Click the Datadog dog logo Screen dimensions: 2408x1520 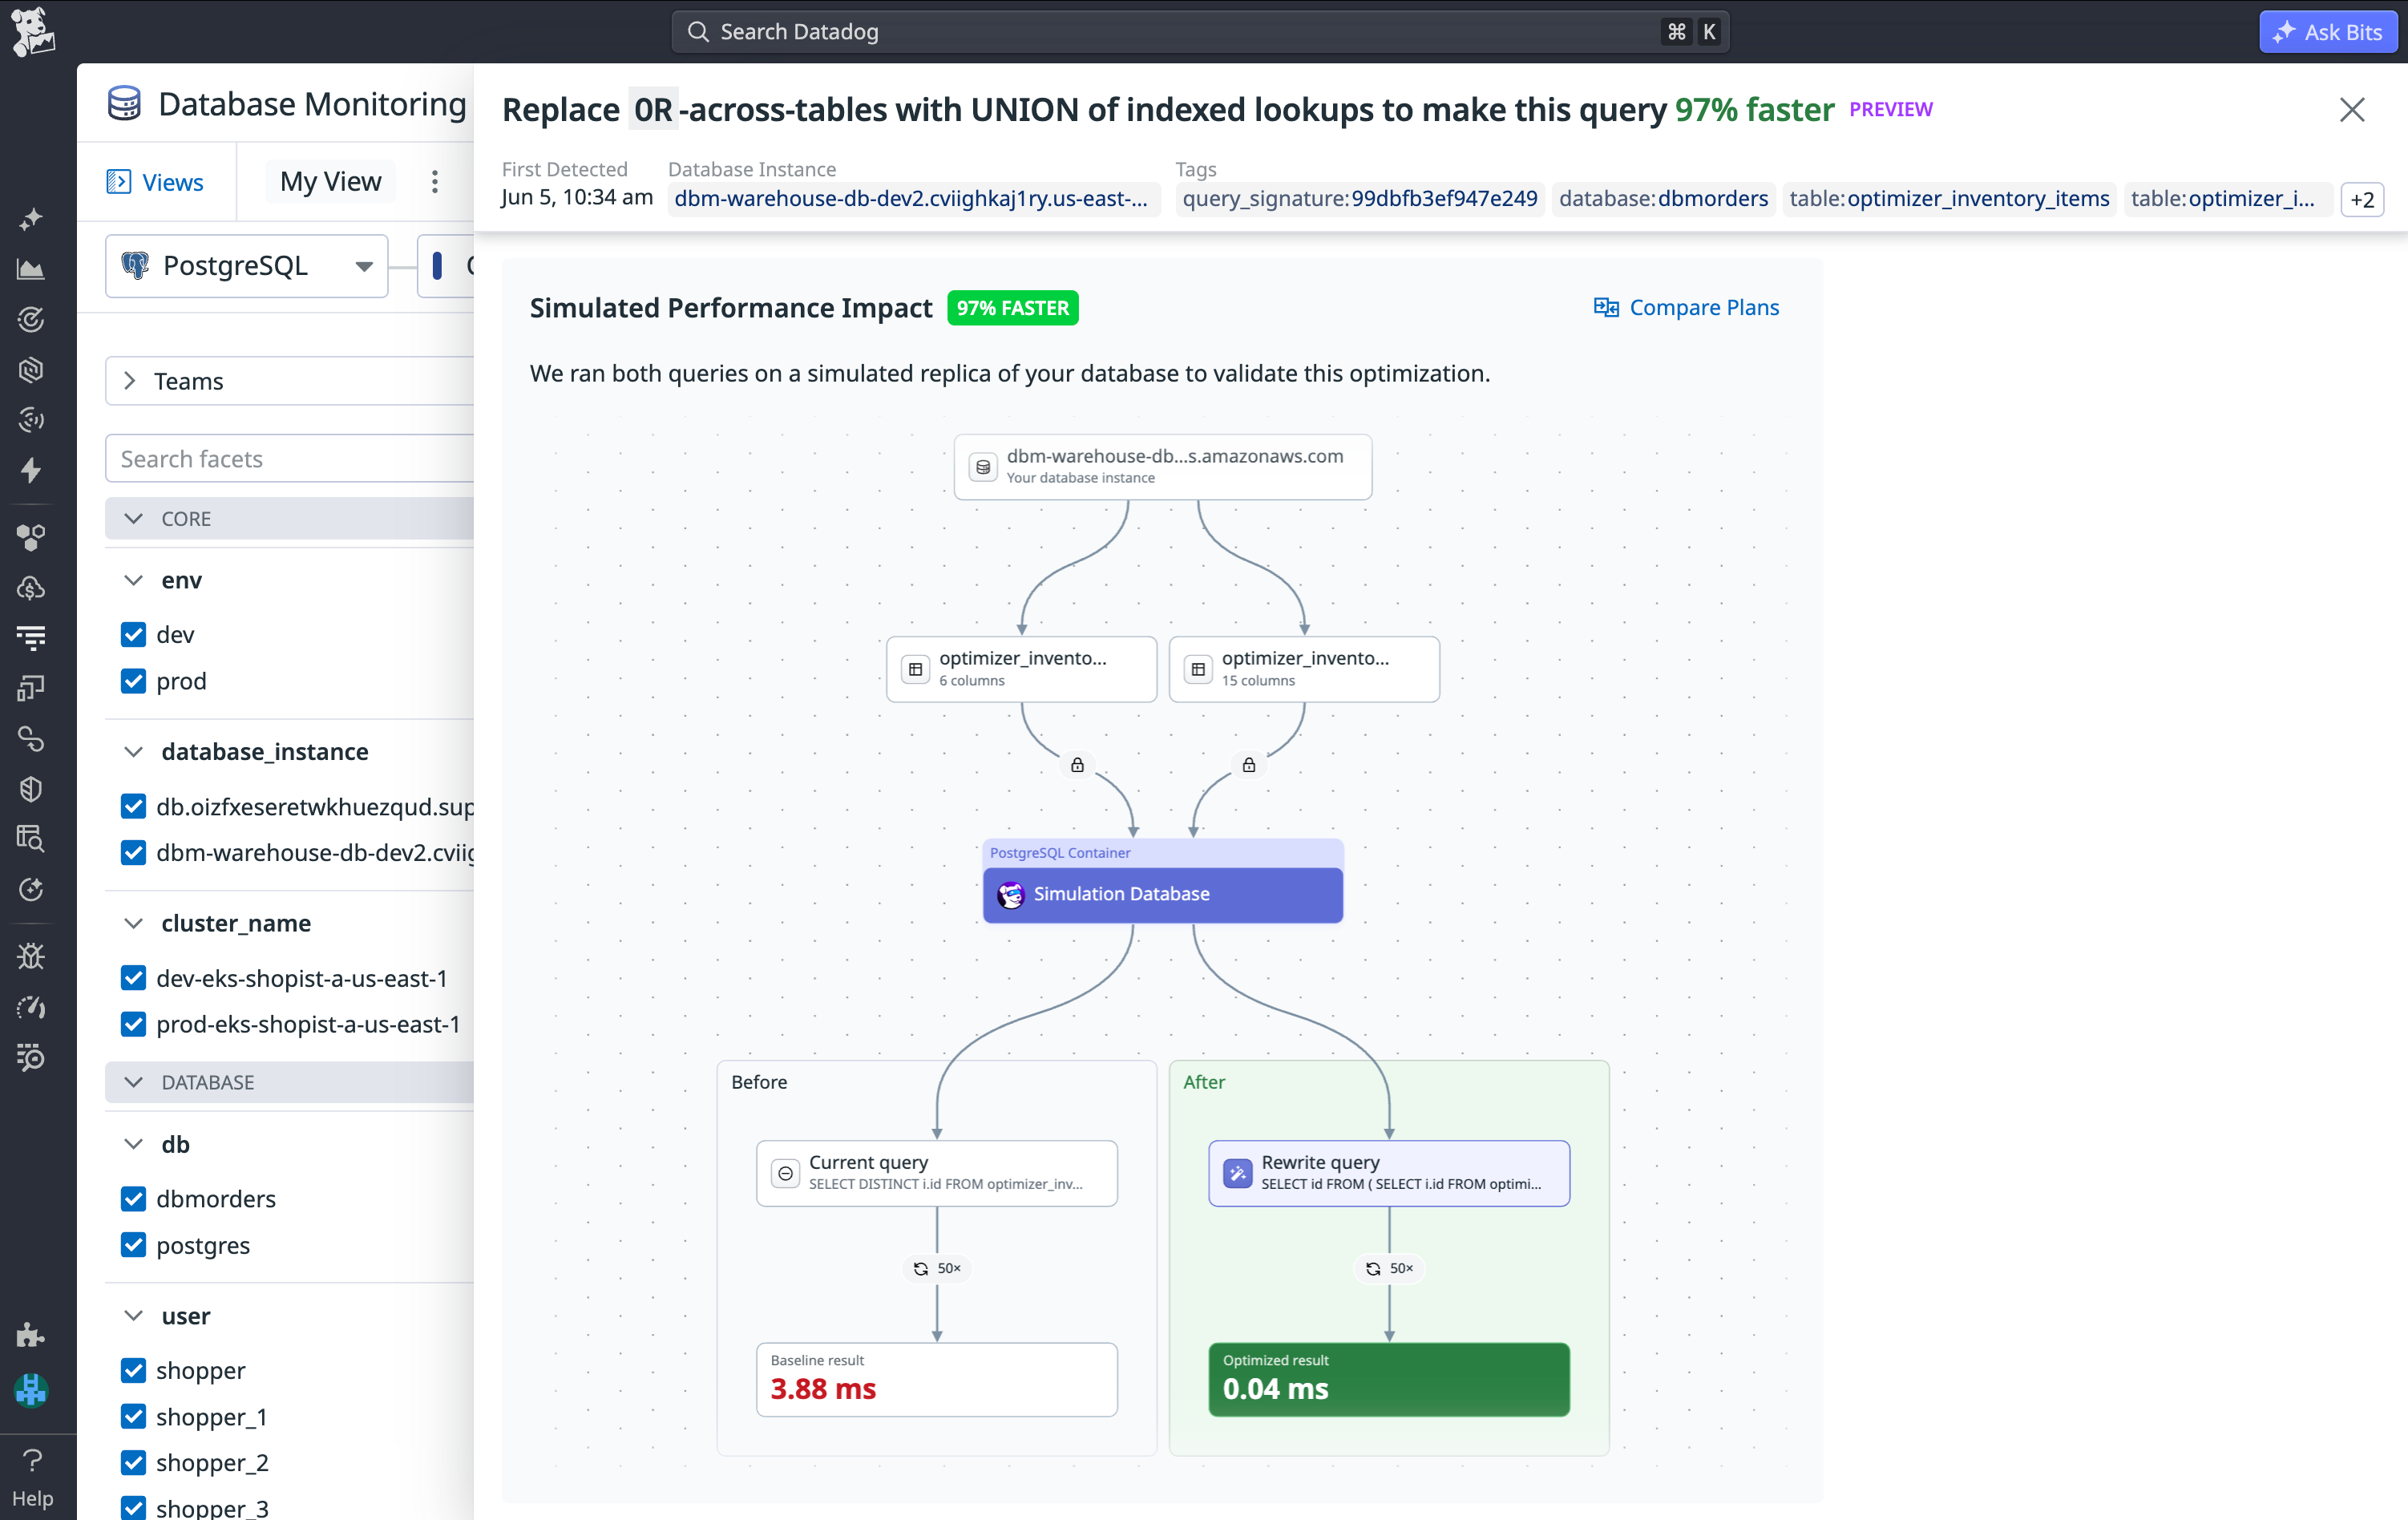click(32, 31)
